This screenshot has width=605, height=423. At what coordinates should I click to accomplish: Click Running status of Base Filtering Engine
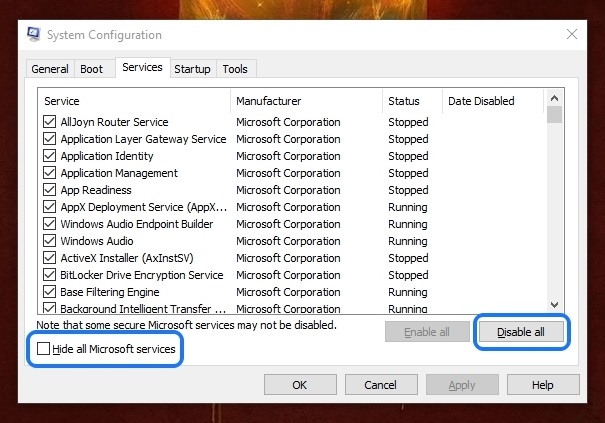pos(408,292)
